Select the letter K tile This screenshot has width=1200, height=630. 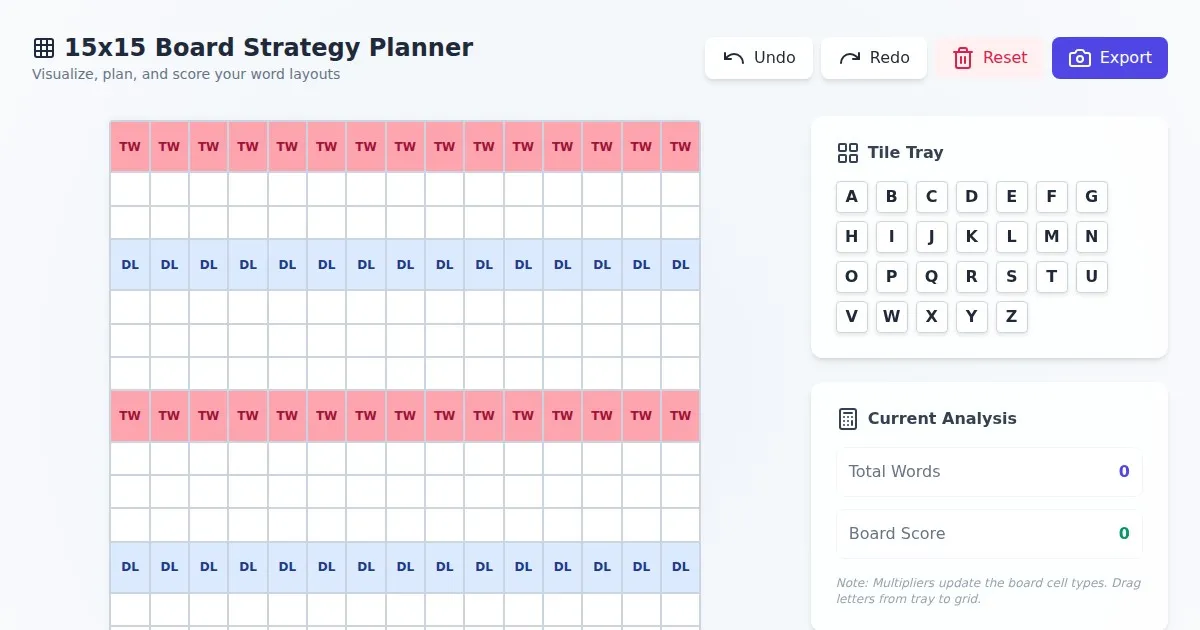(x=972, y=237)
